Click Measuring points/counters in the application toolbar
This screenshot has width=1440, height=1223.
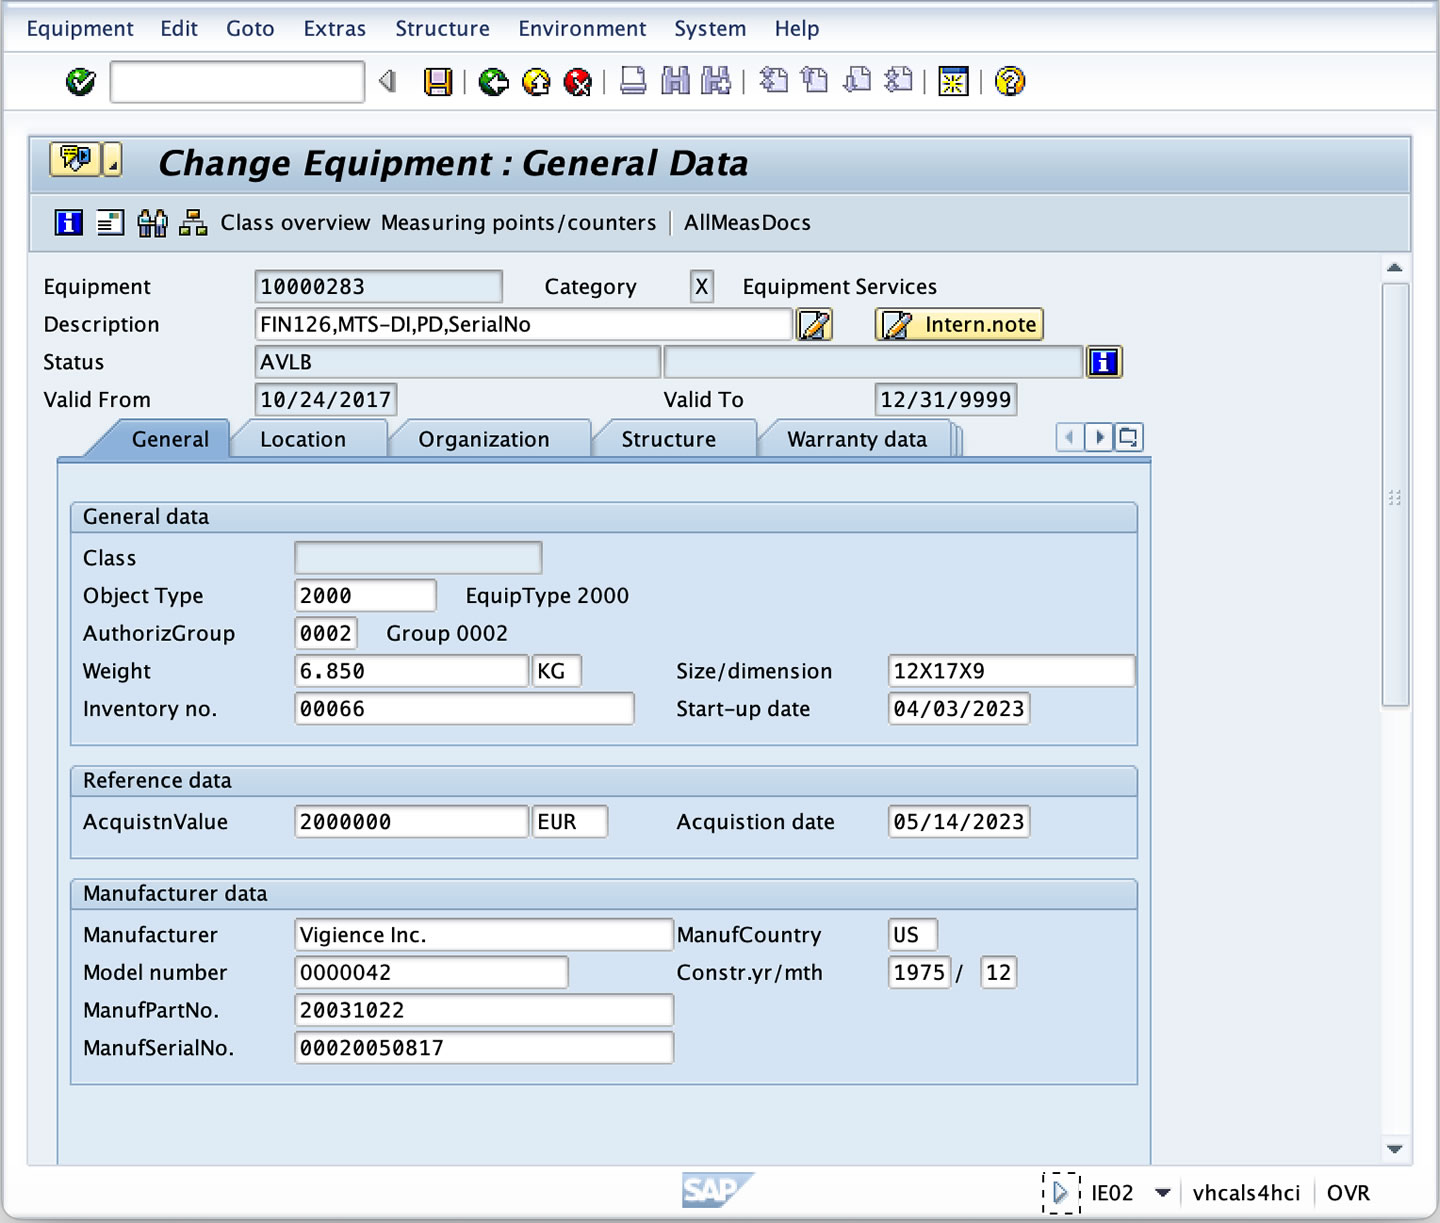[517, 222]
